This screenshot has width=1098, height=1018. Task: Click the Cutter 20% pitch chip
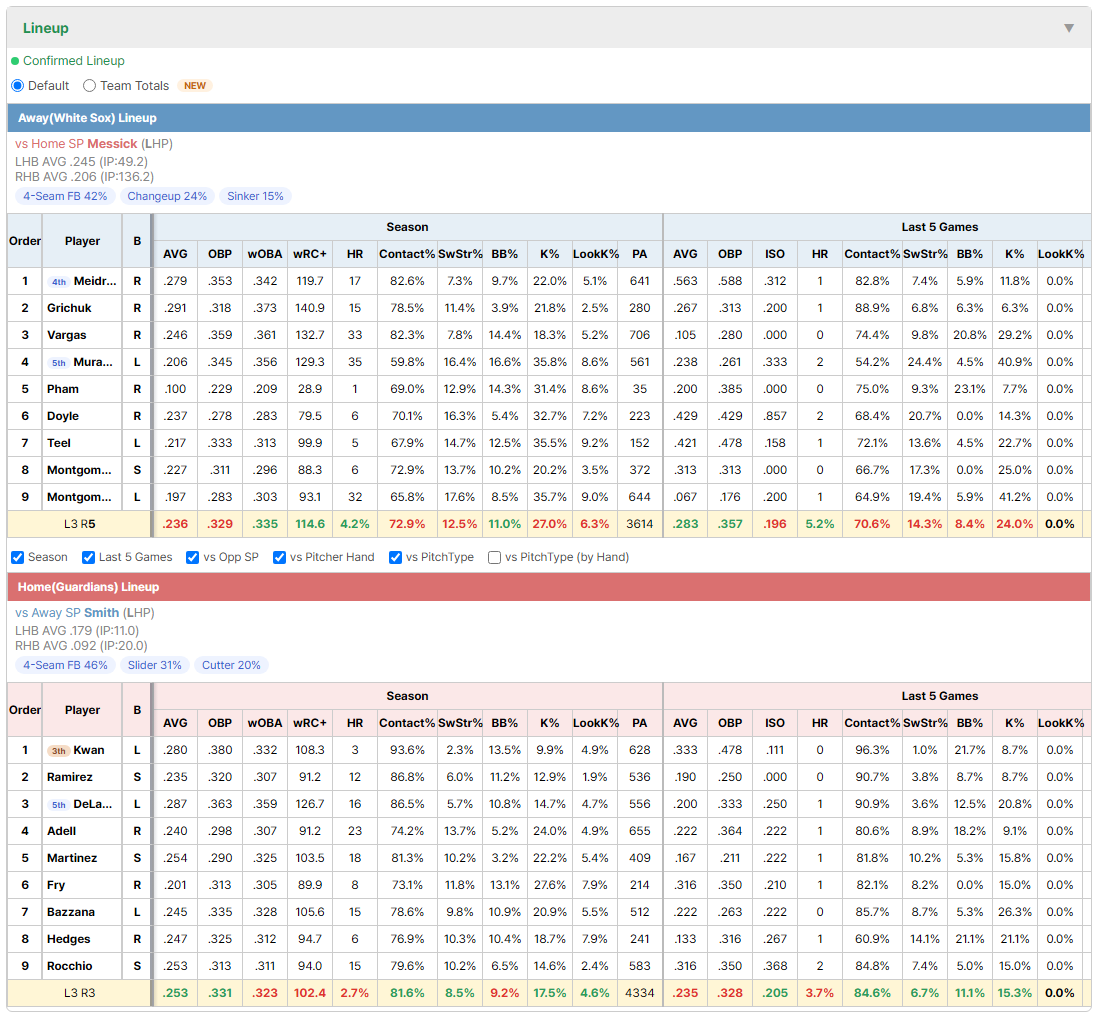[231, 665]
